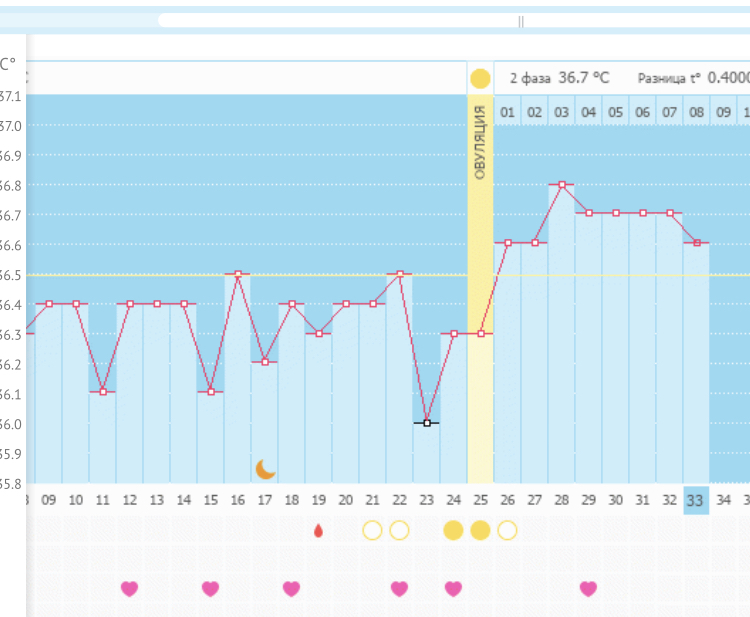Select the peak 36.8 point on day 28
Viewport: 750px width, 617px height.
[x=562, y=185]
